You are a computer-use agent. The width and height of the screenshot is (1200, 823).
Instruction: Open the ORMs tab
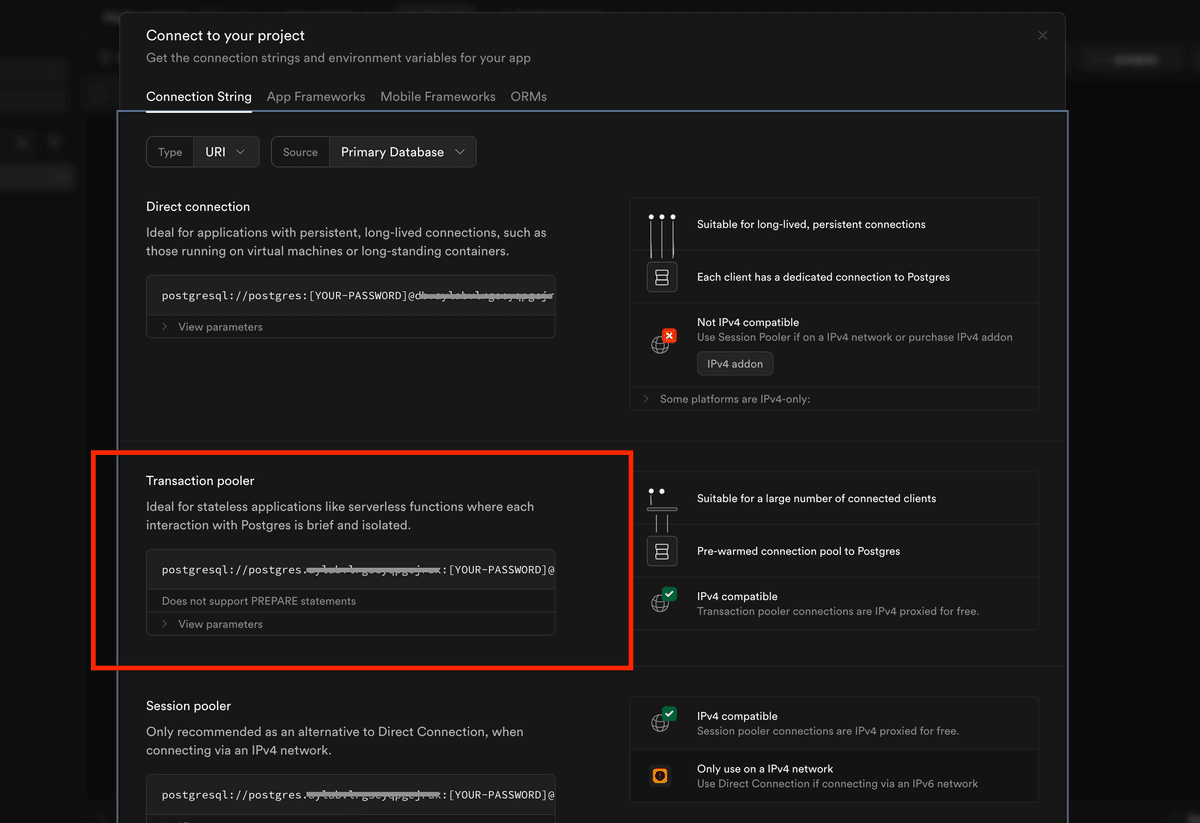point(528,96)
